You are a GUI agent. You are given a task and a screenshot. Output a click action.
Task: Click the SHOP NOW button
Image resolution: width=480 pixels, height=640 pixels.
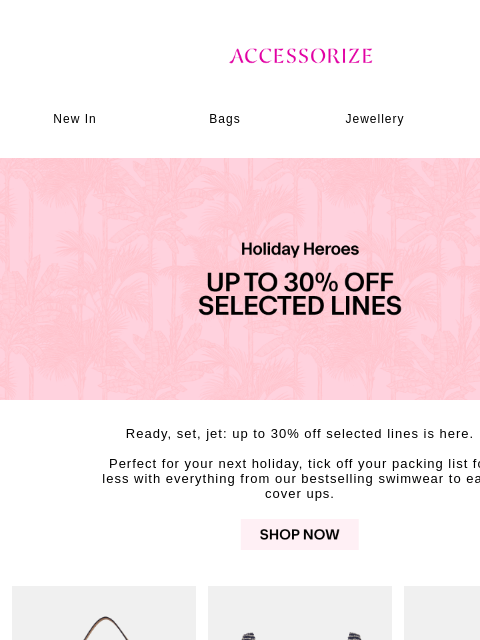300,534
